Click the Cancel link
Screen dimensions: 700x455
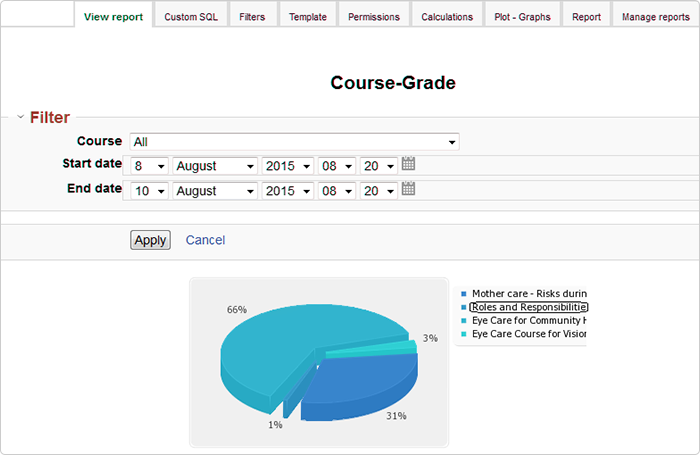click(x=205, y=240)
